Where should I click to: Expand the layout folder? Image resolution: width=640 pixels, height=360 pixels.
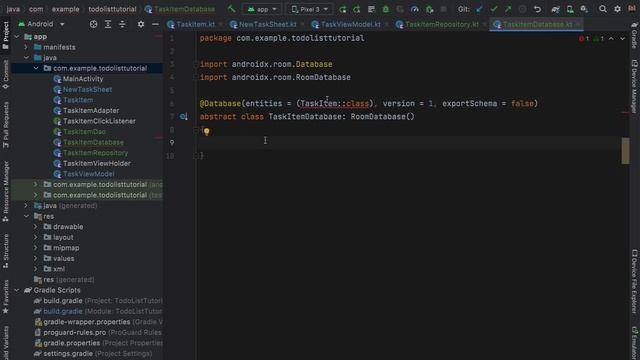click(36, 238)
